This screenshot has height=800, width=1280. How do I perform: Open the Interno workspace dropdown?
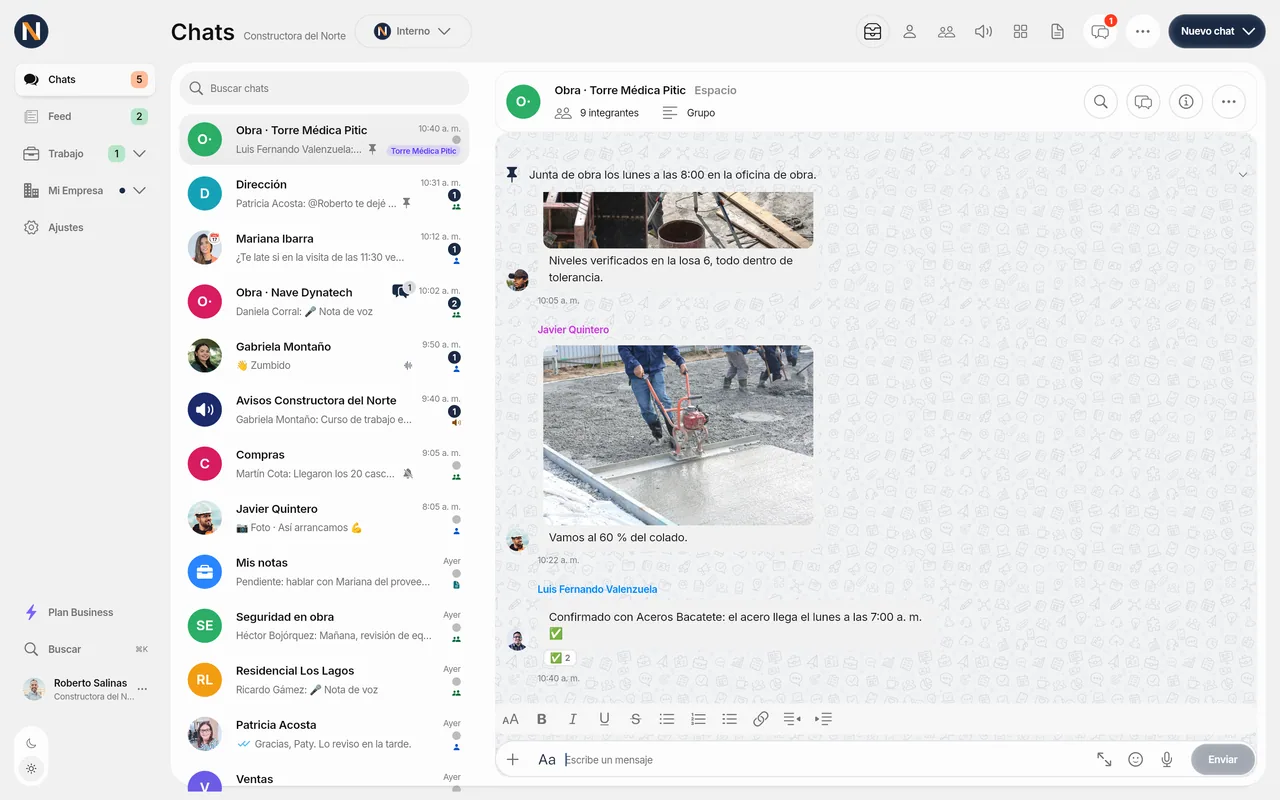(413, 31)
